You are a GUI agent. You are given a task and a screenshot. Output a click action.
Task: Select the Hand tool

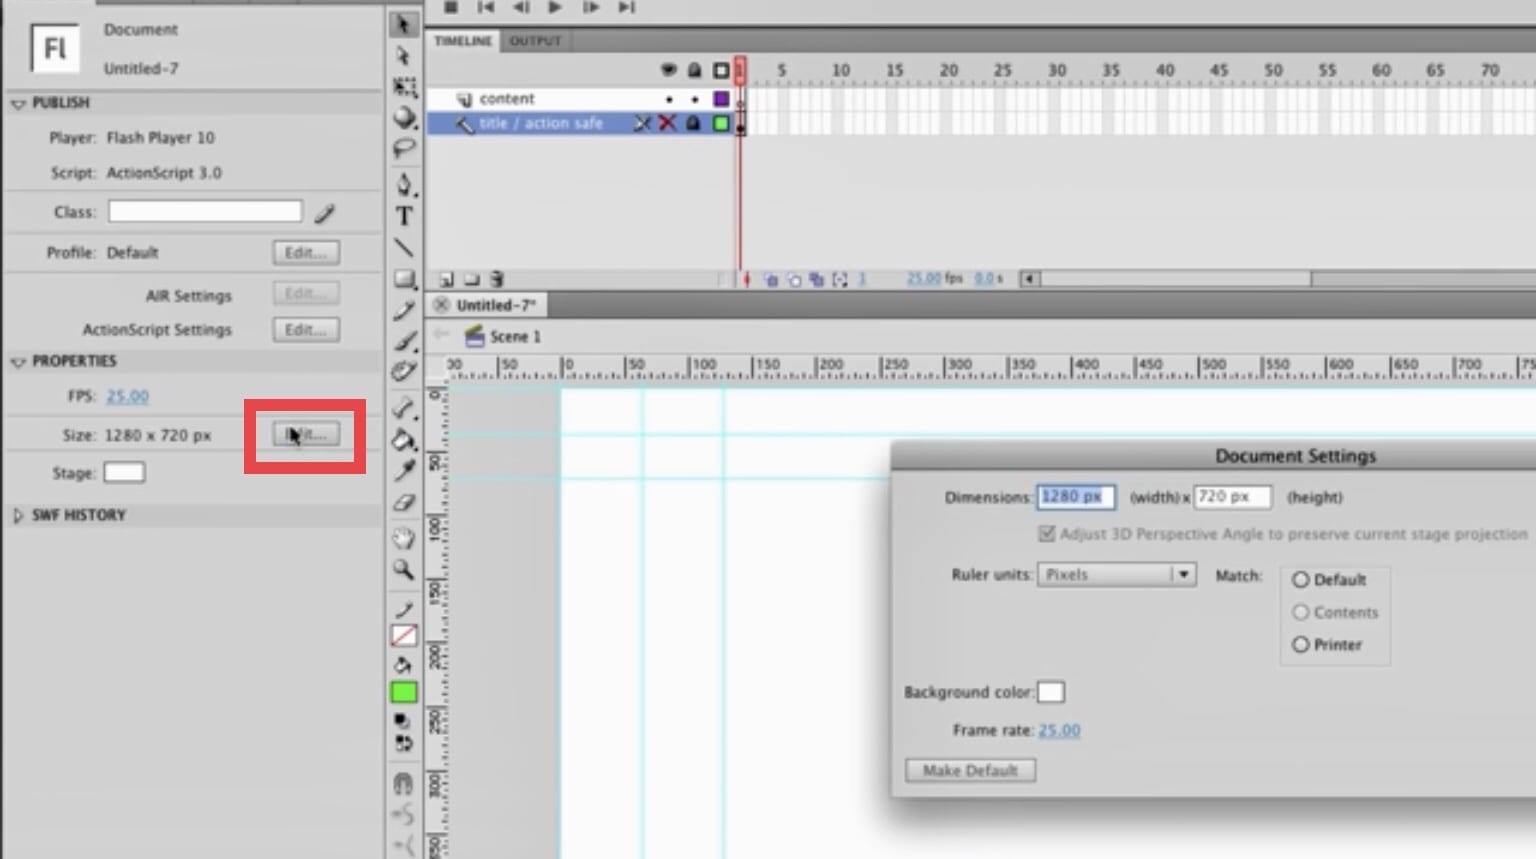404,539
